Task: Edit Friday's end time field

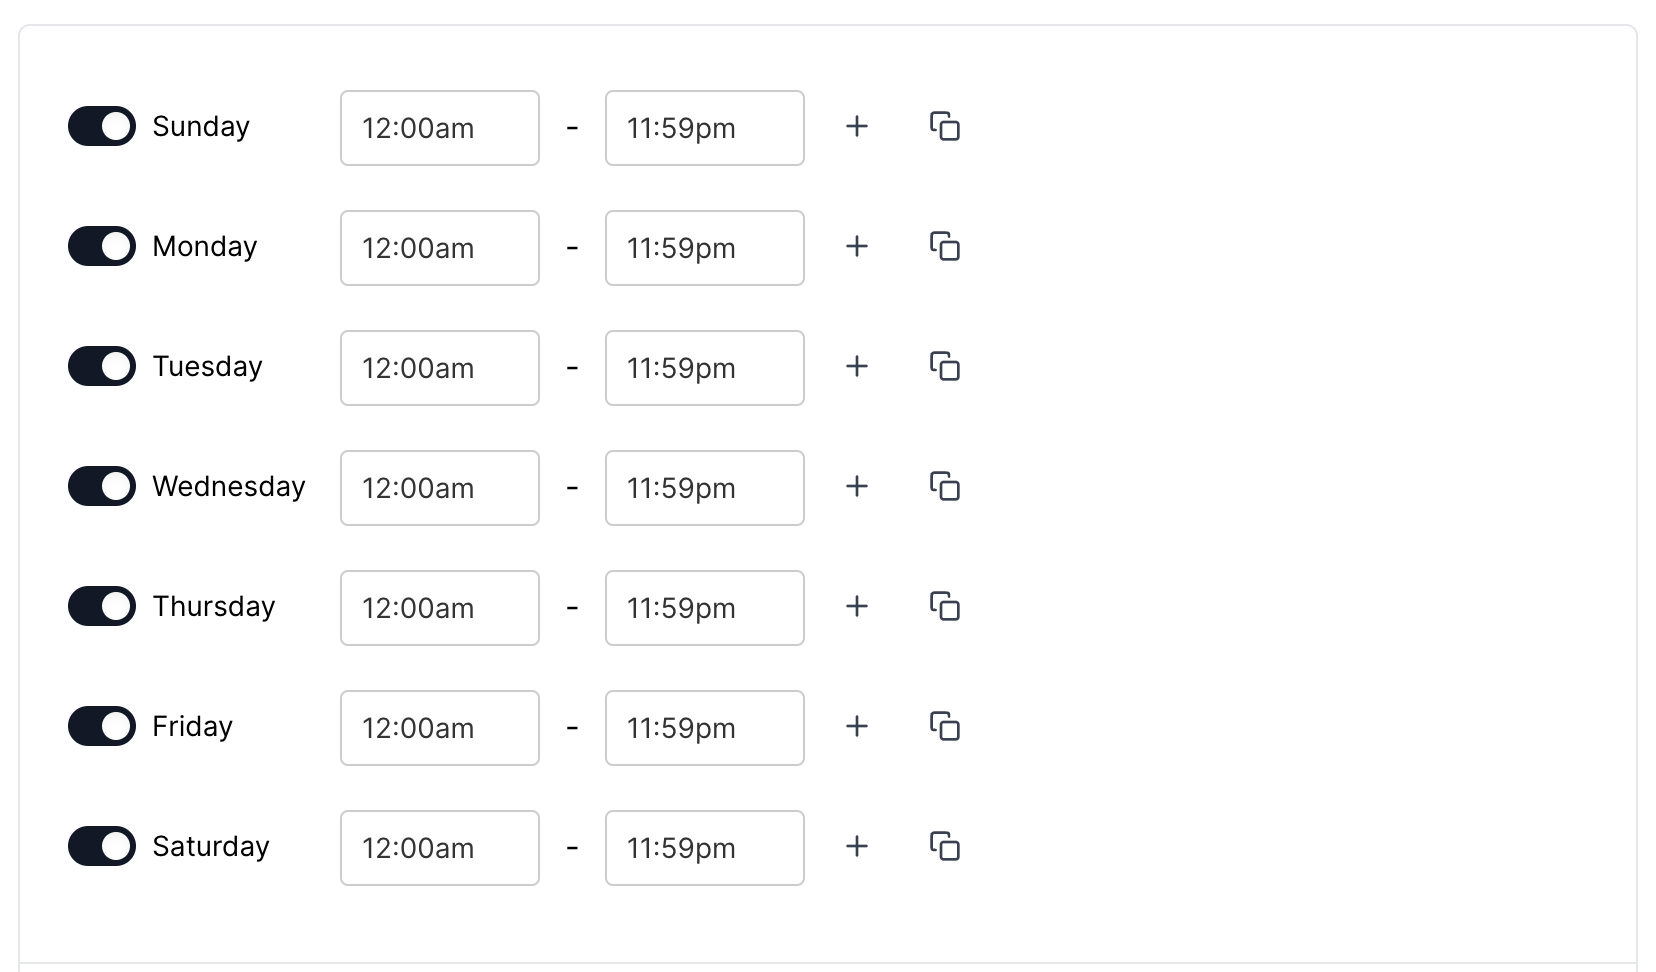Action: tap(704, 727)
